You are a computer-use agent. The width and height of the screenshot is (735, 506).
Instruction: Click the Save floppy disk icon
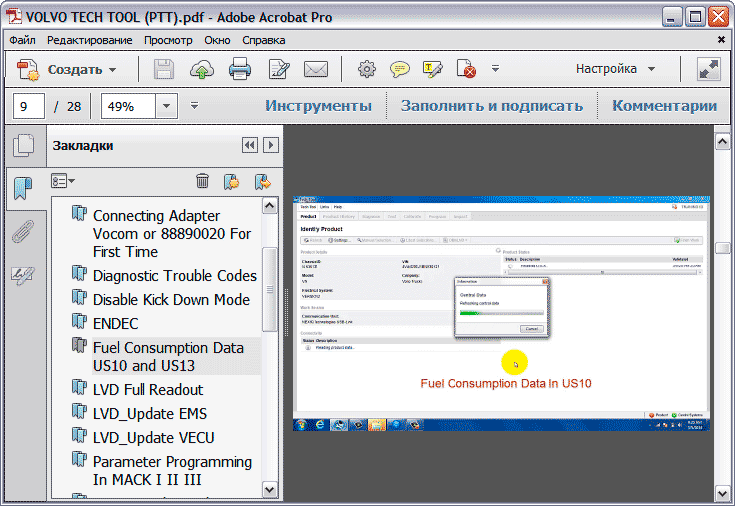coord(163,70)
